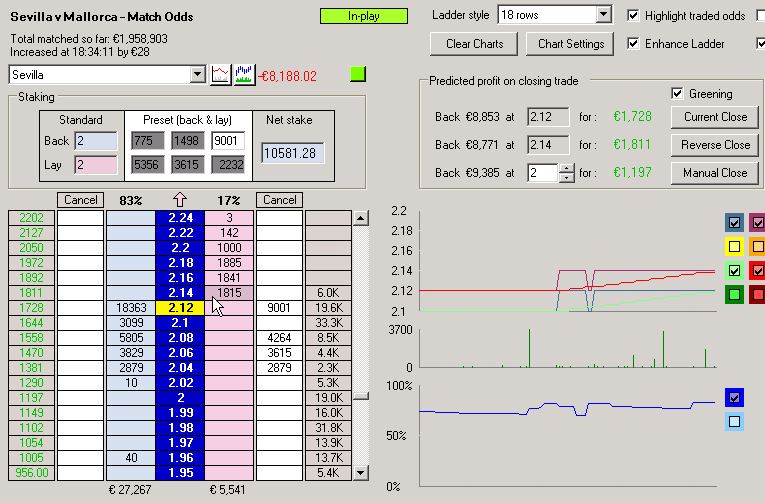Click the green status square indicator
The image size is (765, 503).
(359, 75)
